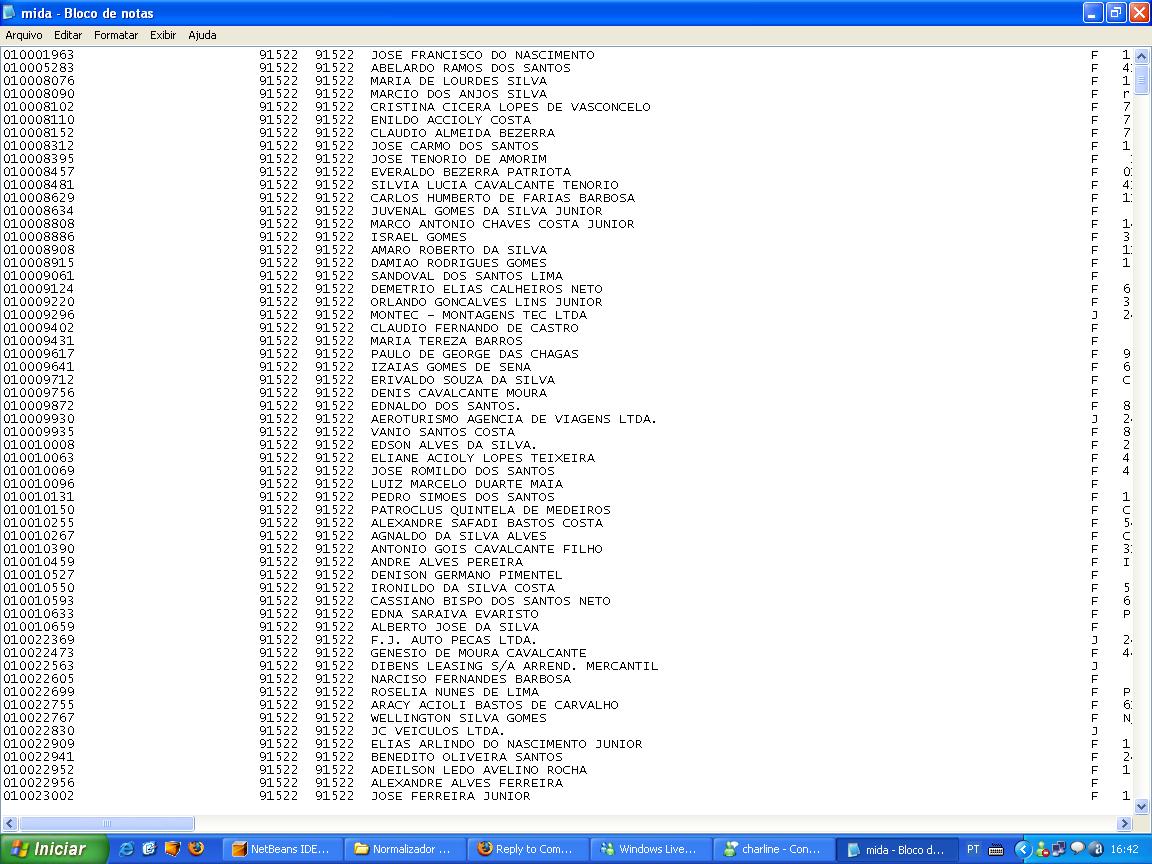
Task: Click the name PATROCLUS QUINTELA DE MEDEIROS
Action: pos(491,510)
